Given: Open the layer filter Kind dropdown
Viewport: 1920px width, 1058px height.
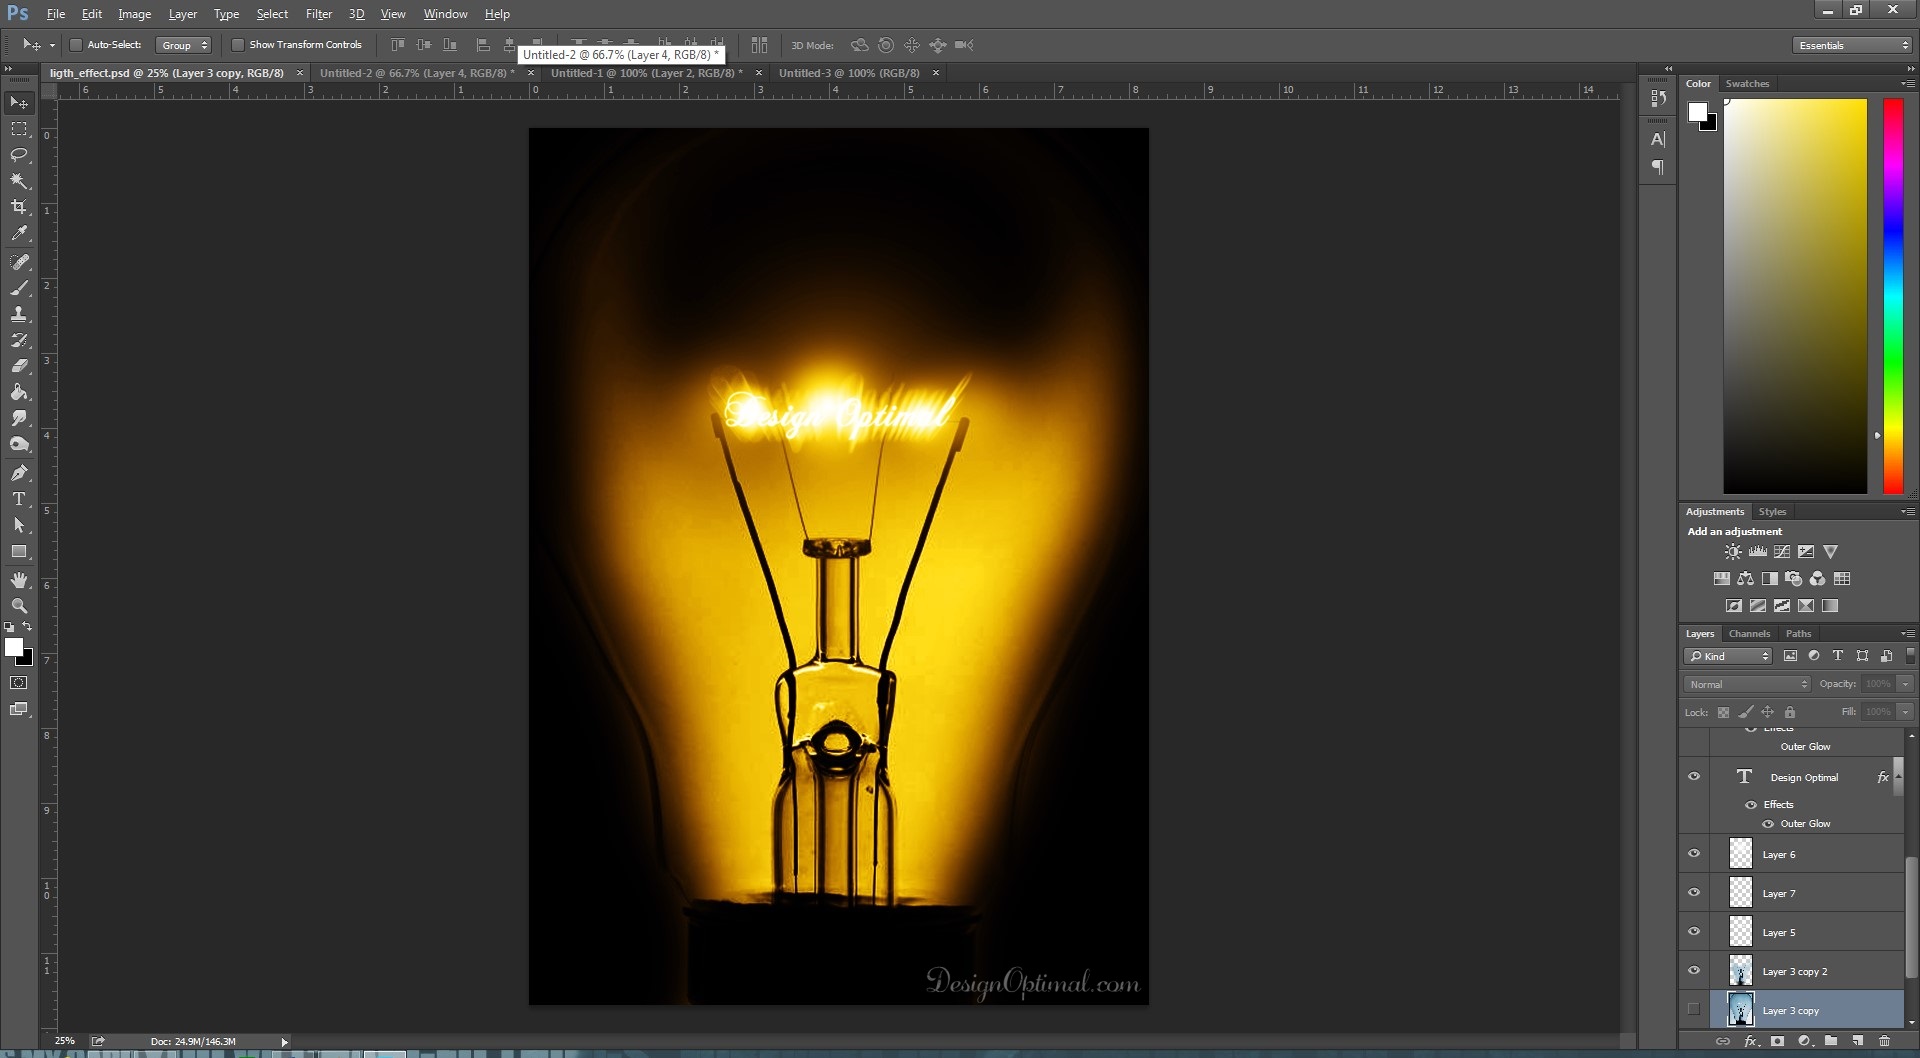Looking at the screenshot, I should [x=1728, y=656].
